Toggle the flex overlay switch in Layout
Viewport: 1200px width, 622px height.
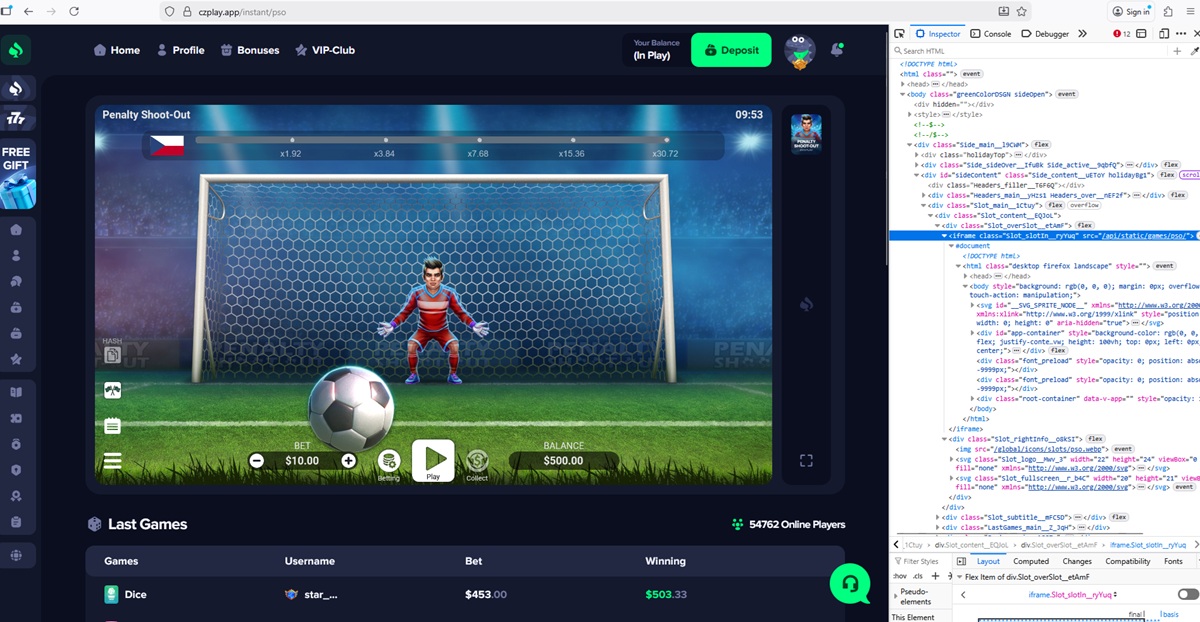(1187, 594)
